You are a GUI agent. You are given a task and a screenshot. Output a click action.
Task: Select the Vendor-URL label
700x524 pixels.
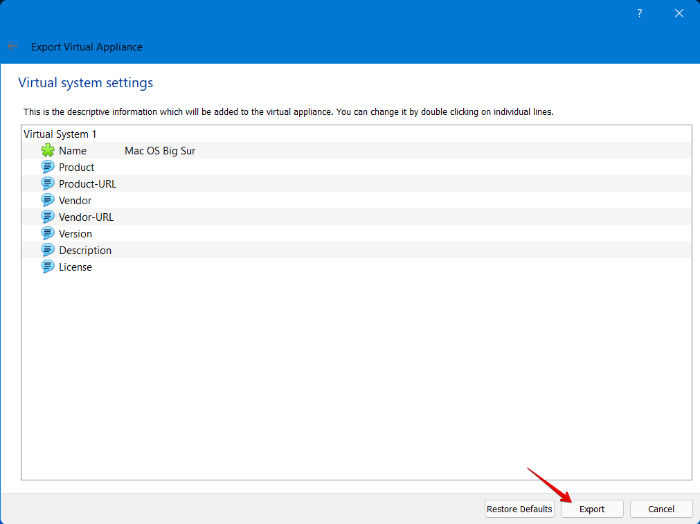pyautogui.click(x=86, y=217)
